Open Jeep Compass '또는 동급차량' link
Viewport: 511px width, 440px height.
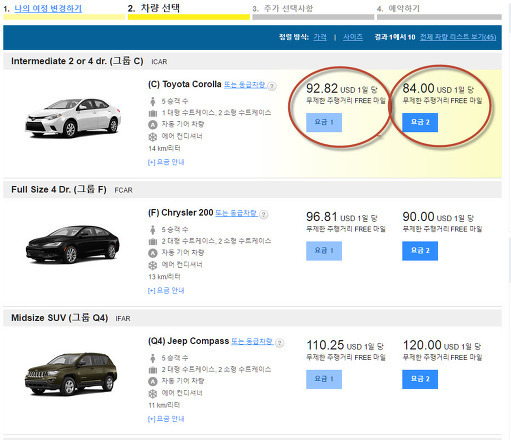point(252,341)
